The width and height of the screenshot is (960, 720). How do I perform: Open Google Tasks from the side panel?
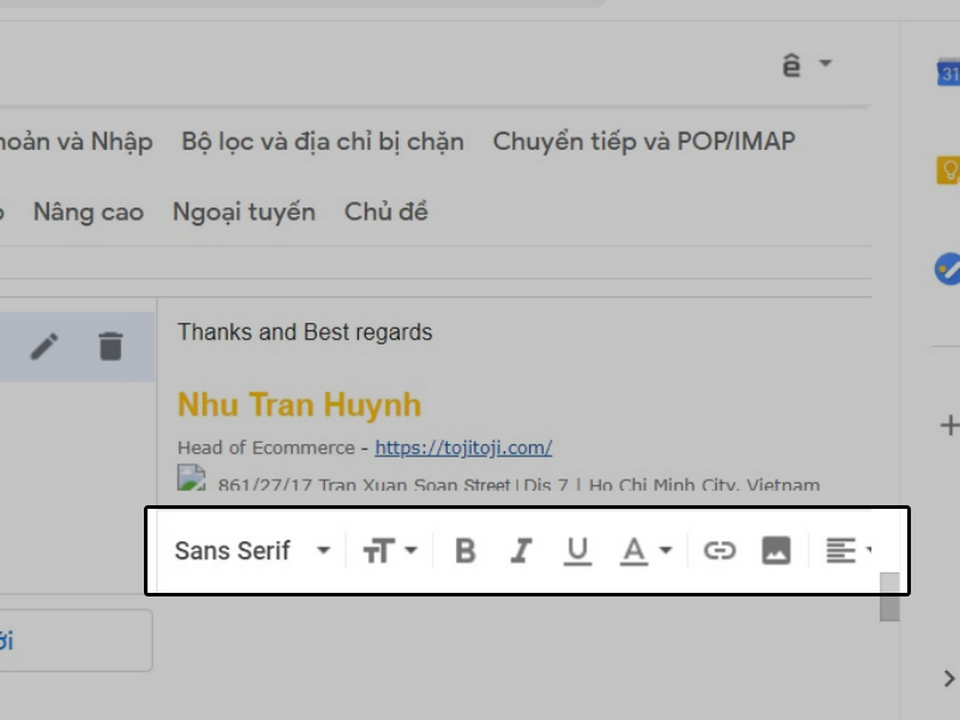(947, 269)
